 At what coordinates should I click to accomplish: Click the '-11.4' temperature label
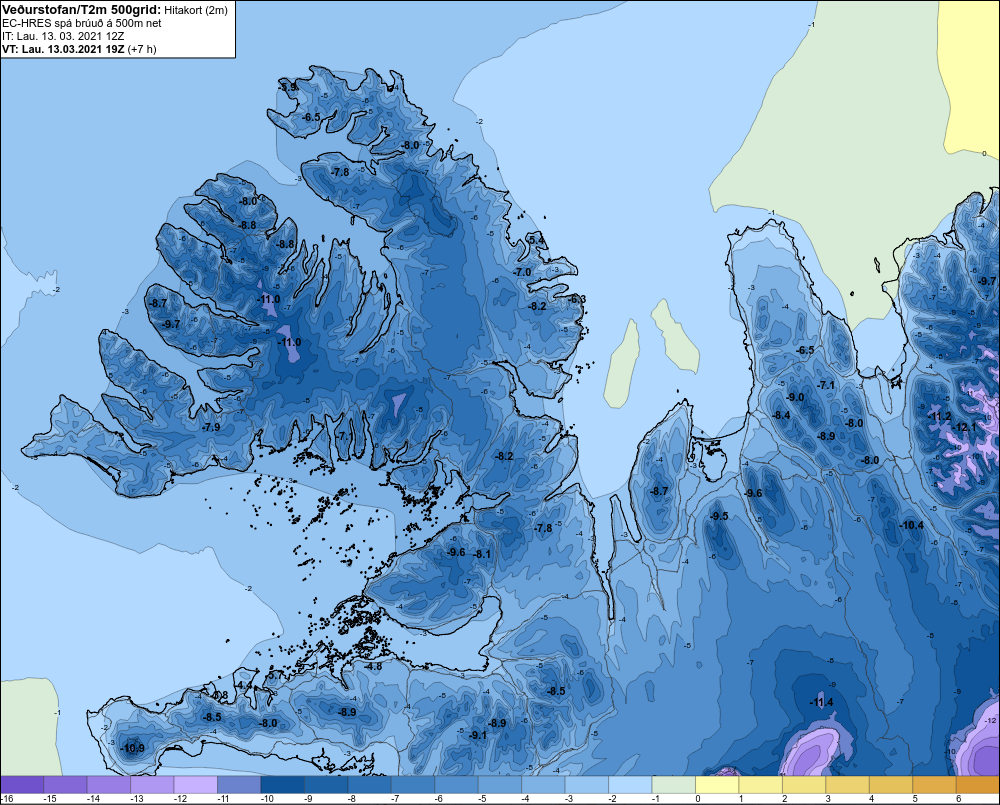click(x=822, y=702)
